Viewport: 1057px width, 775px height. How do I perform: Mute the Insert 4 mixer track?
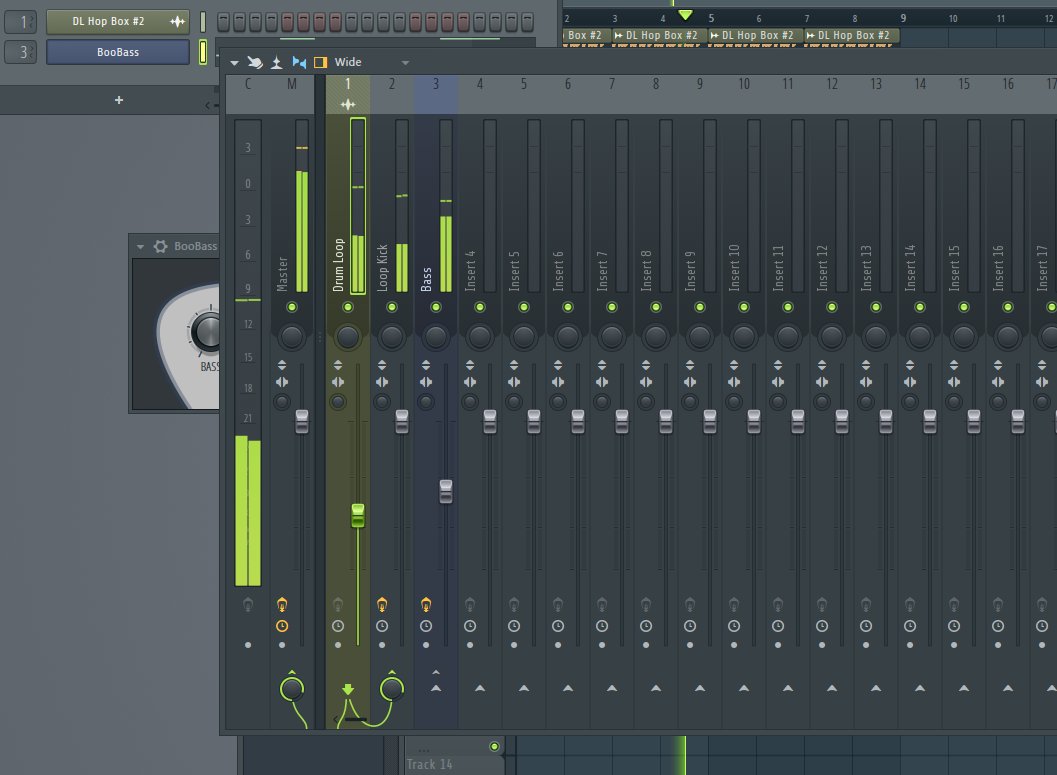pyautogui.click(x=480, y=307)
